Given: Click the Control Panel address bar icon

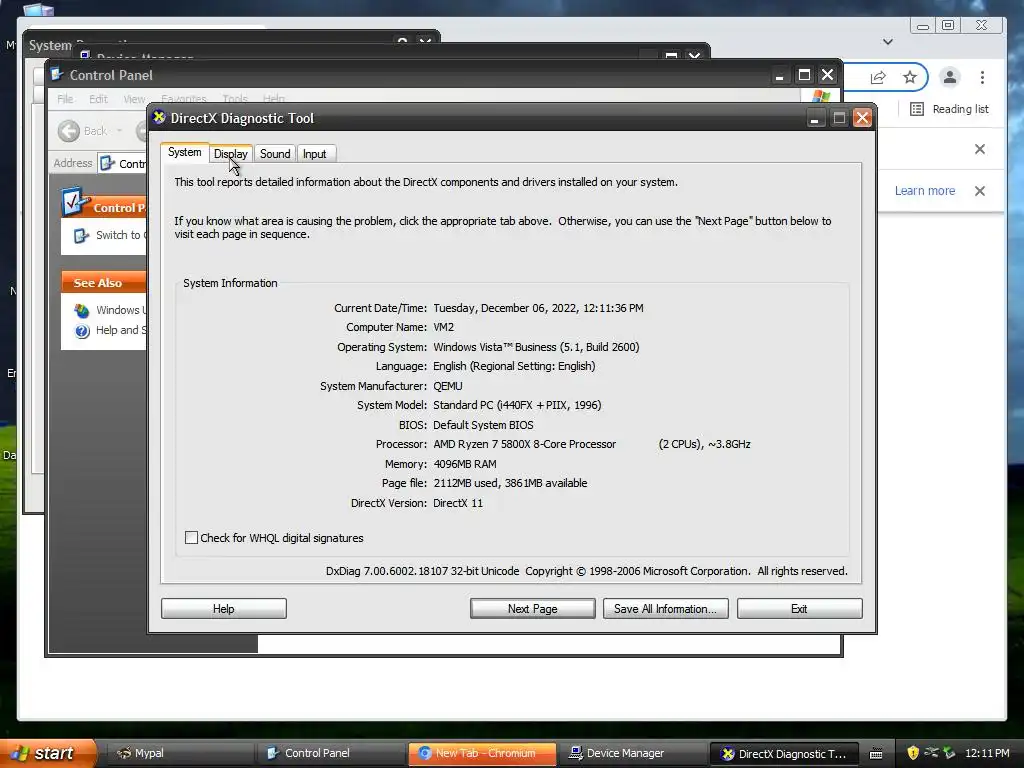Looking at the screenshot, I should pos(108,163).
